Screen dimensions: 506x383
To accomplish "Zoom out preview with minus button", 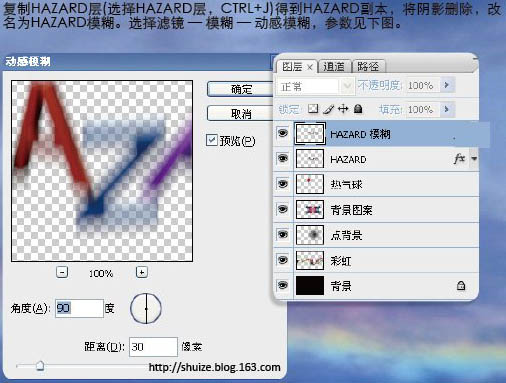I will 62,272.
